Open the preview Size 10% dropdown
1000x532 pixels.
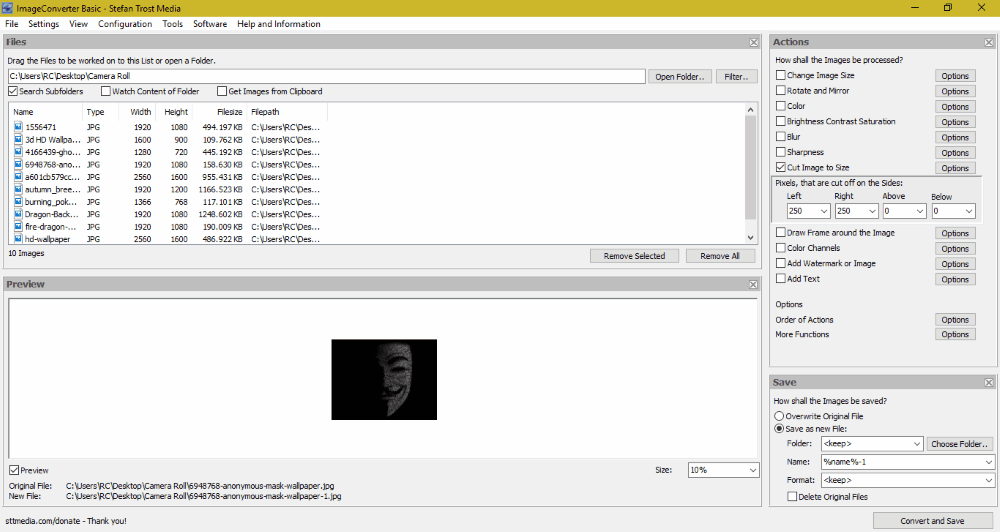pos(753,470)
